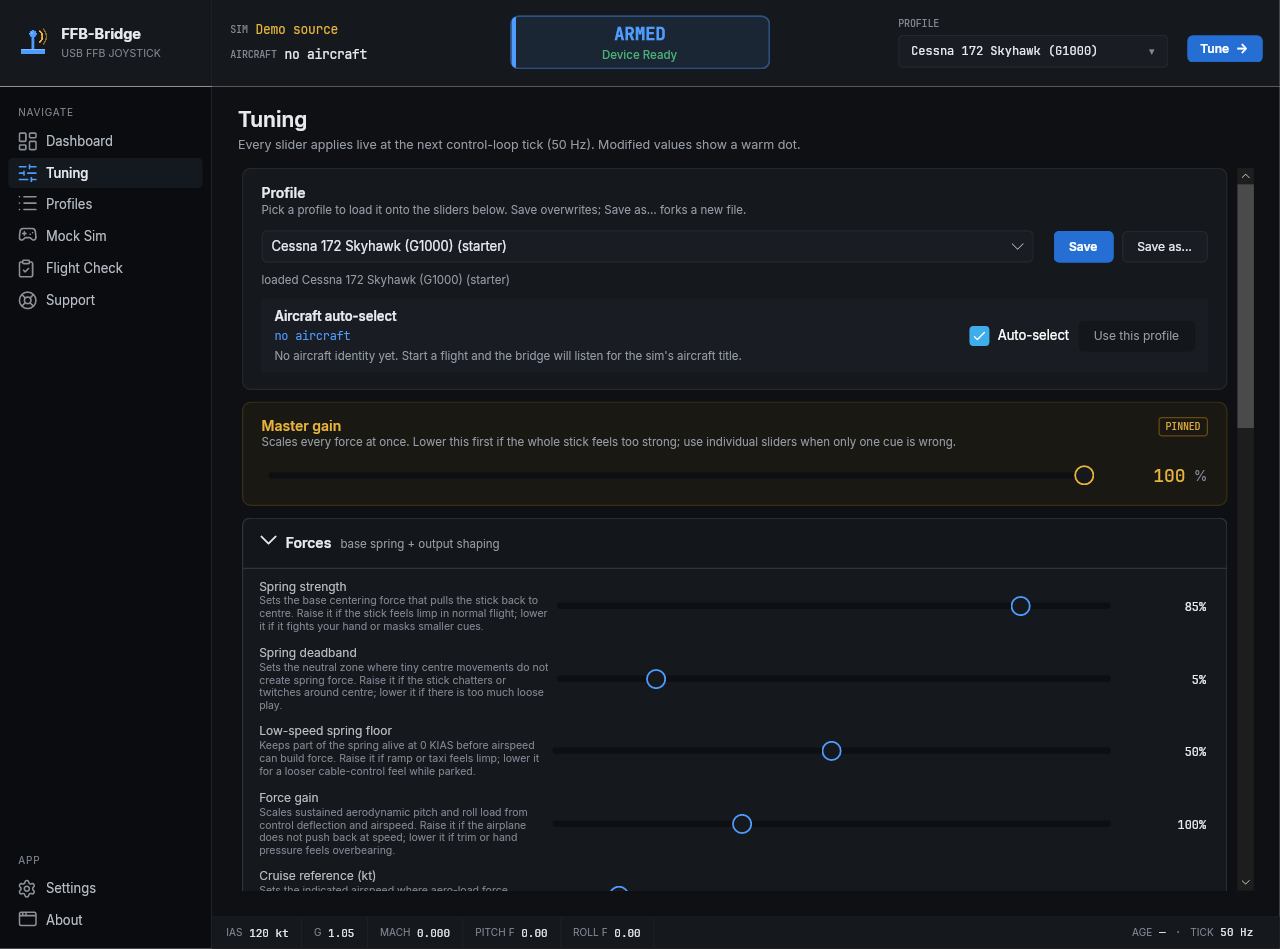
Task: Click the Low-speed spring floor 50% value
Action: pyautogui.click(x=1195, y=752)
